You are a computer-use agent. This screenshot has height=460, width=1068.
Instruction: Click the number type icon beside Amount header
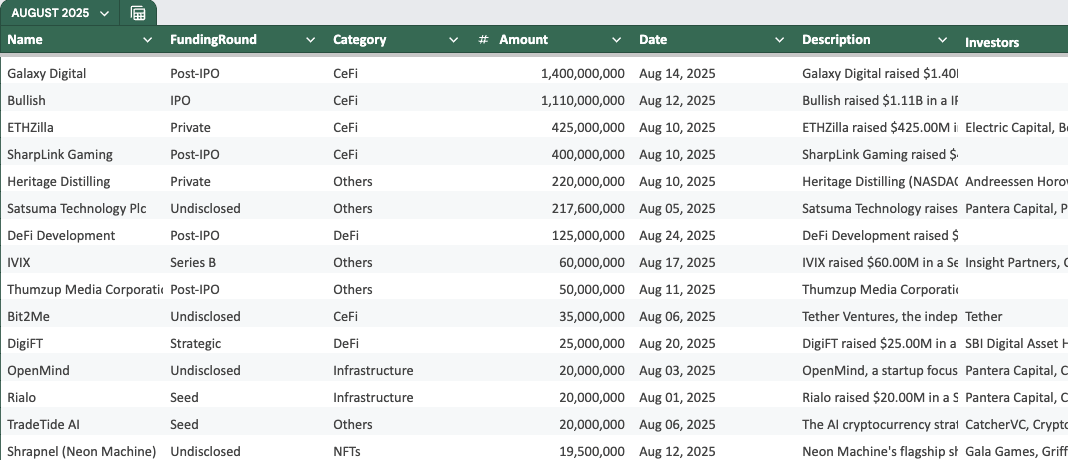(x=483, y=40)
